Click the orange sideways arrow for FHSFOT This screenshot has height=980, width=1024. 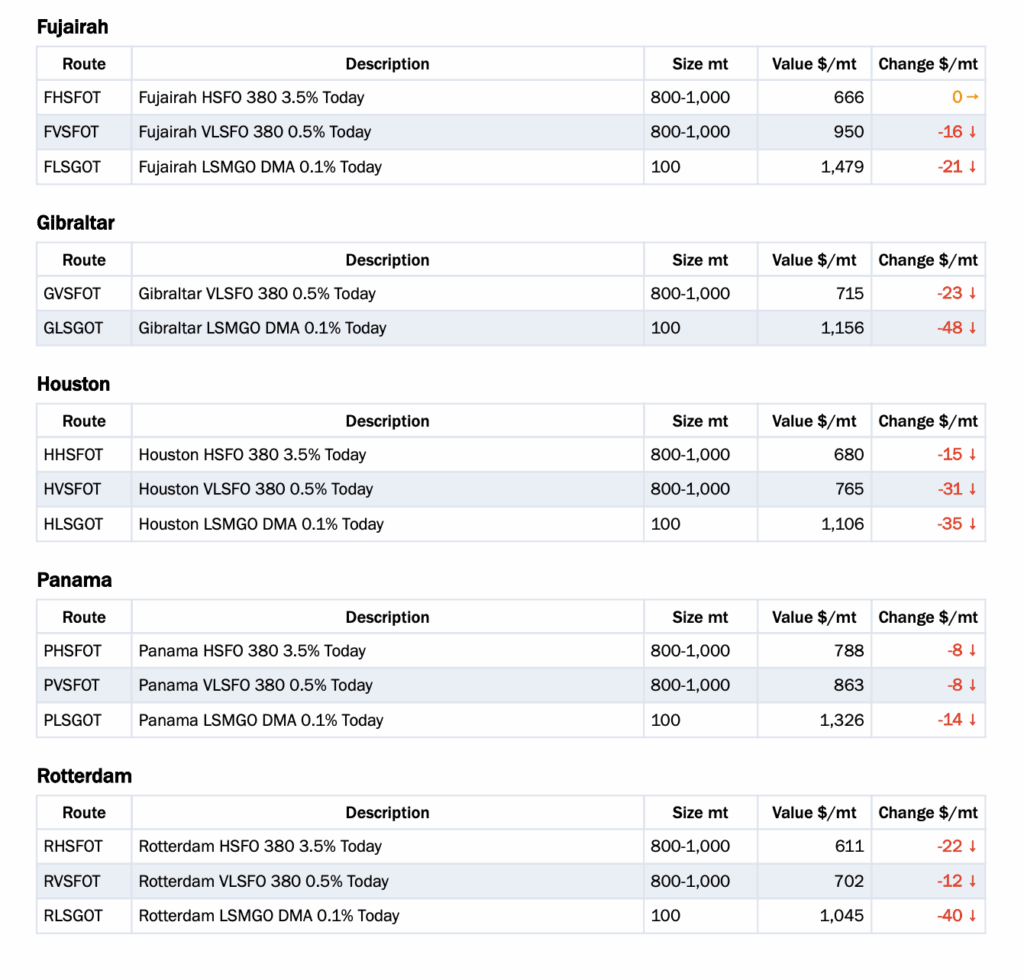coord(972,97)
